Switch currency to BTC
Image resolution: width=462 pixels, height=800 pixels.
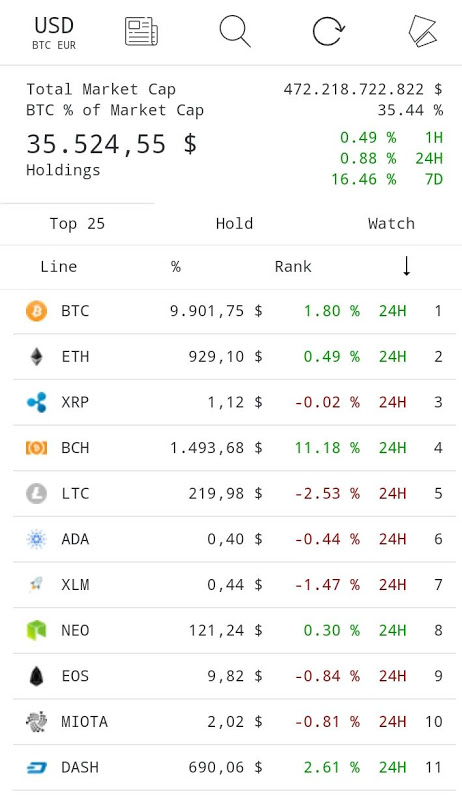41,45
